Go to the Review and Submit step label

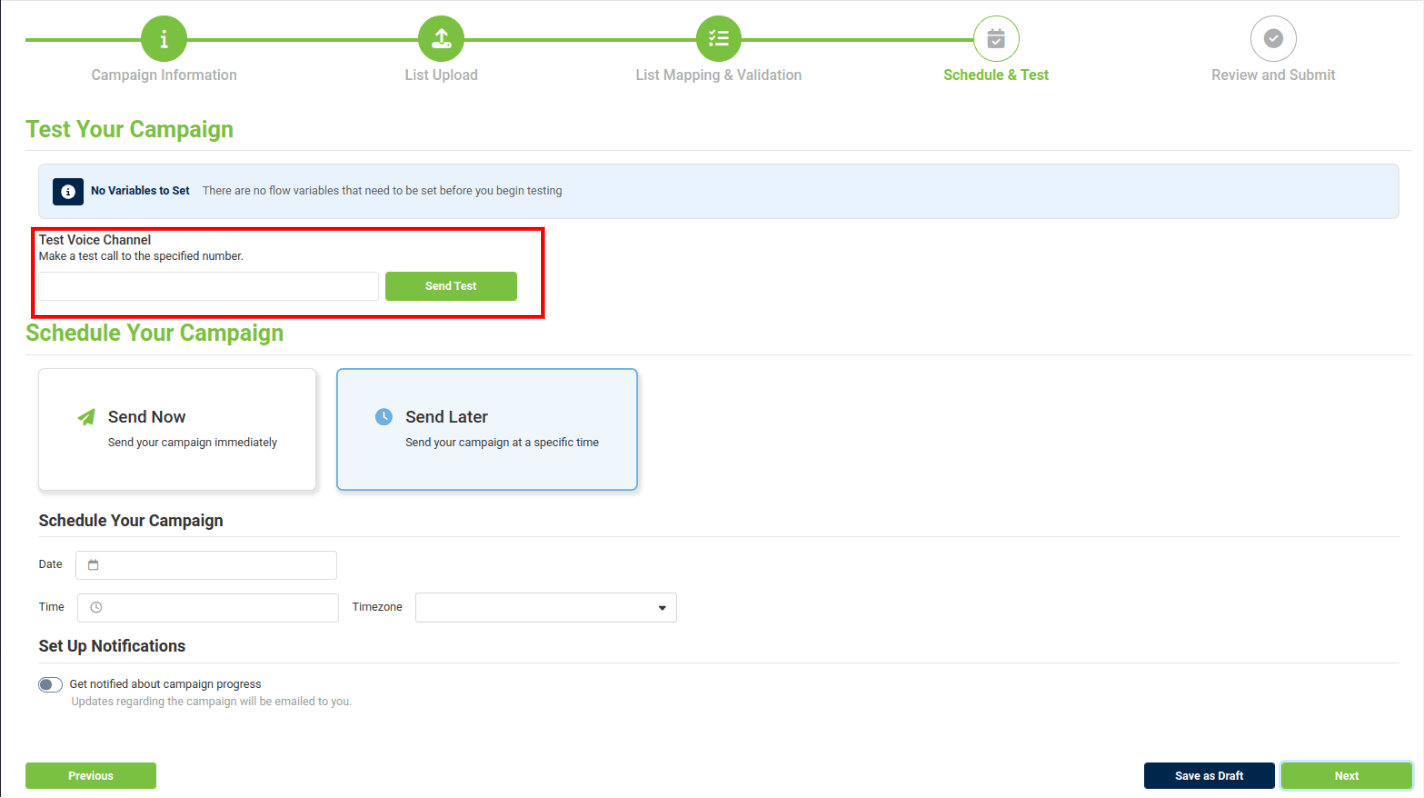point(1273,75)
